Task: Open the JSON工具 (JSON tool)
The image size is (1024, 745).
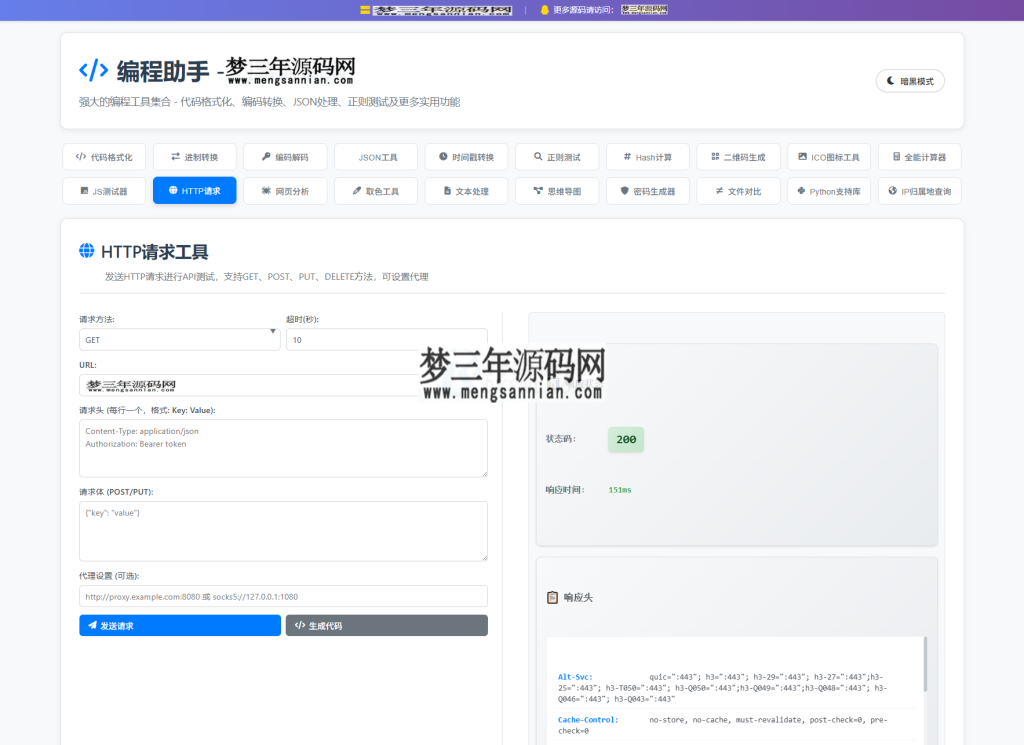Action: point(375,156)
